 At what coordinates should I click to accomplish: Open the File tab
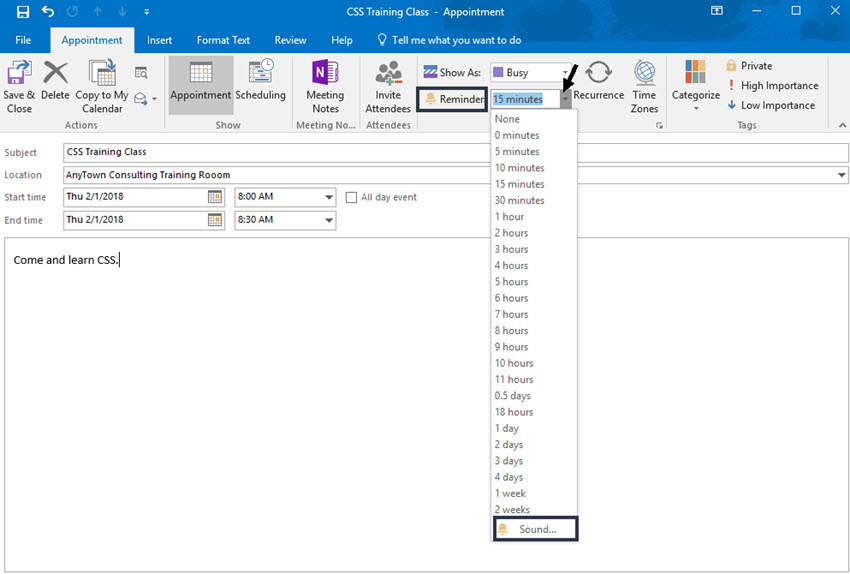[23, 40]
